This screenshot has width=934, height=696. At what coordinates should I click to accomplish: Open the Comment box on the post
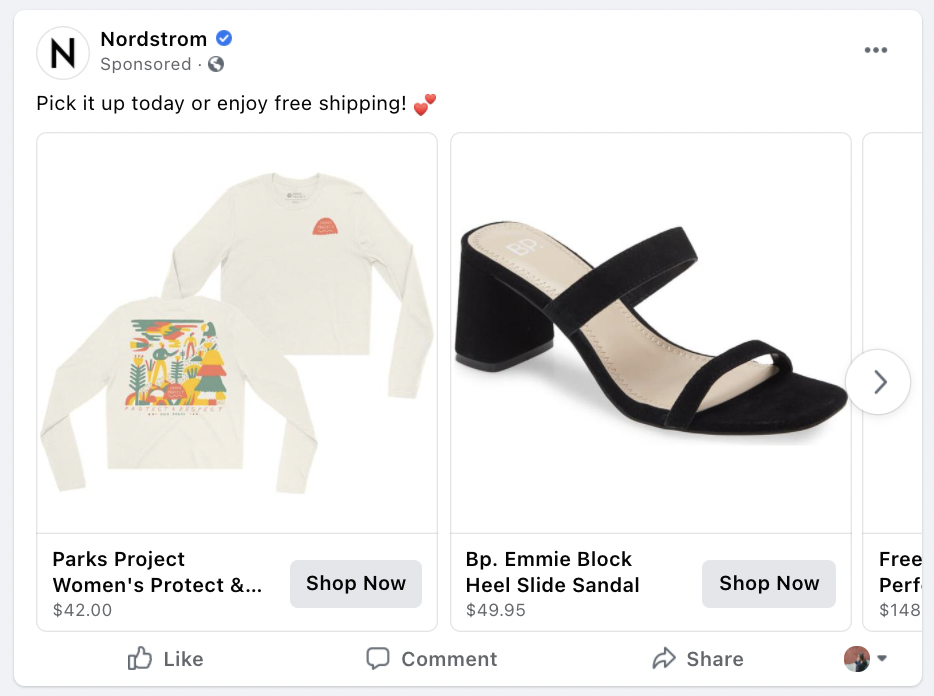(432, 659)
